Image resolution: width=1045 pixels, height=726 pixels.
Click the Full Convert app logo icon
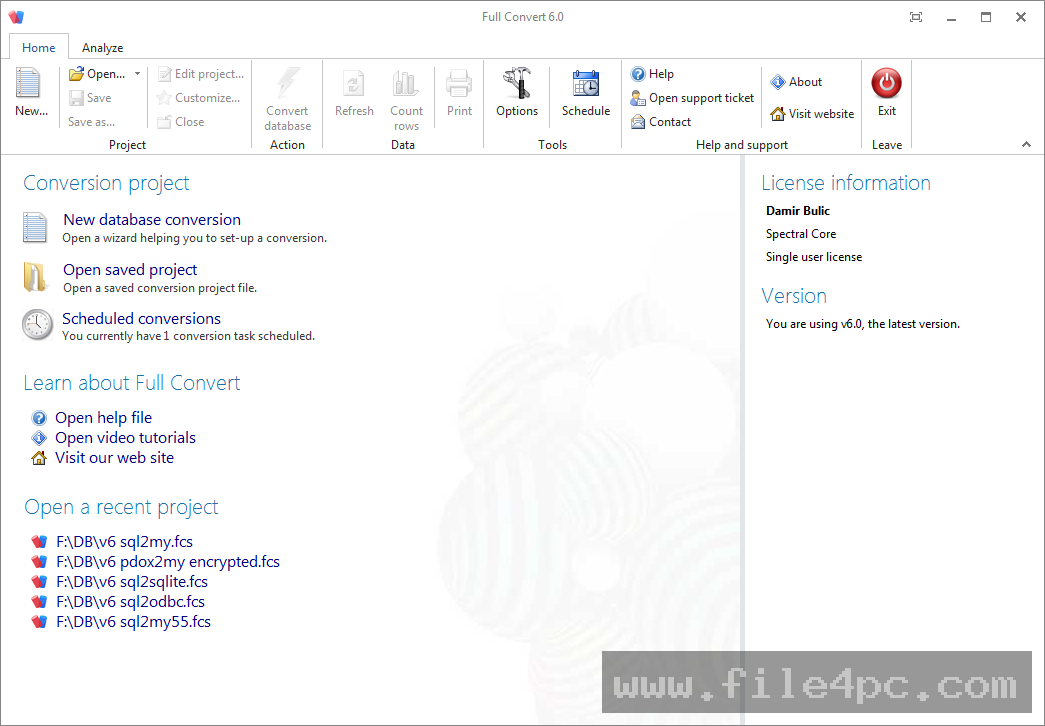coord(16,17)
